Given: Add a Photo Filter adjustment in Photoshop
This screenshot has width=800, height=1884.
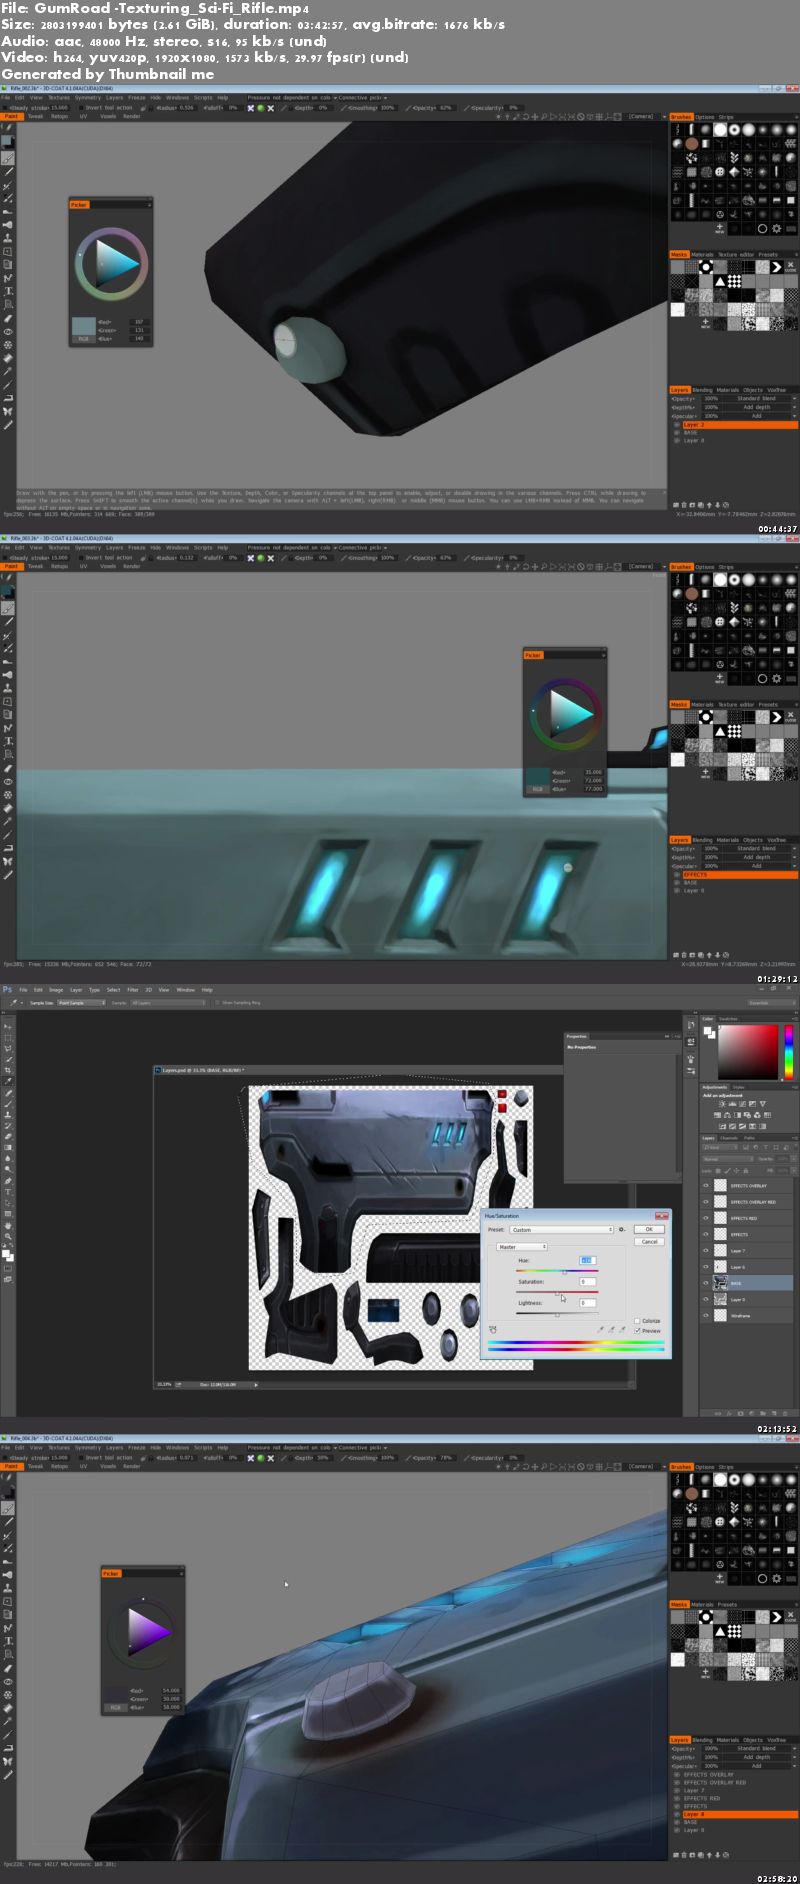Looking at the screenshot, I should 747,1115.
